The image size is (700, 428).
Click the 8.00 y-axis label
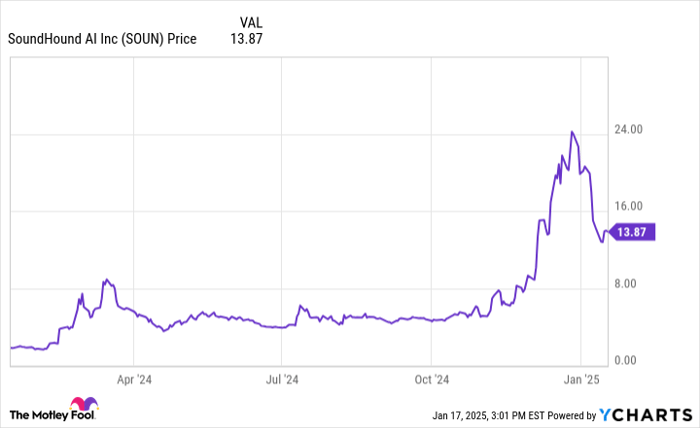point(626,284)
